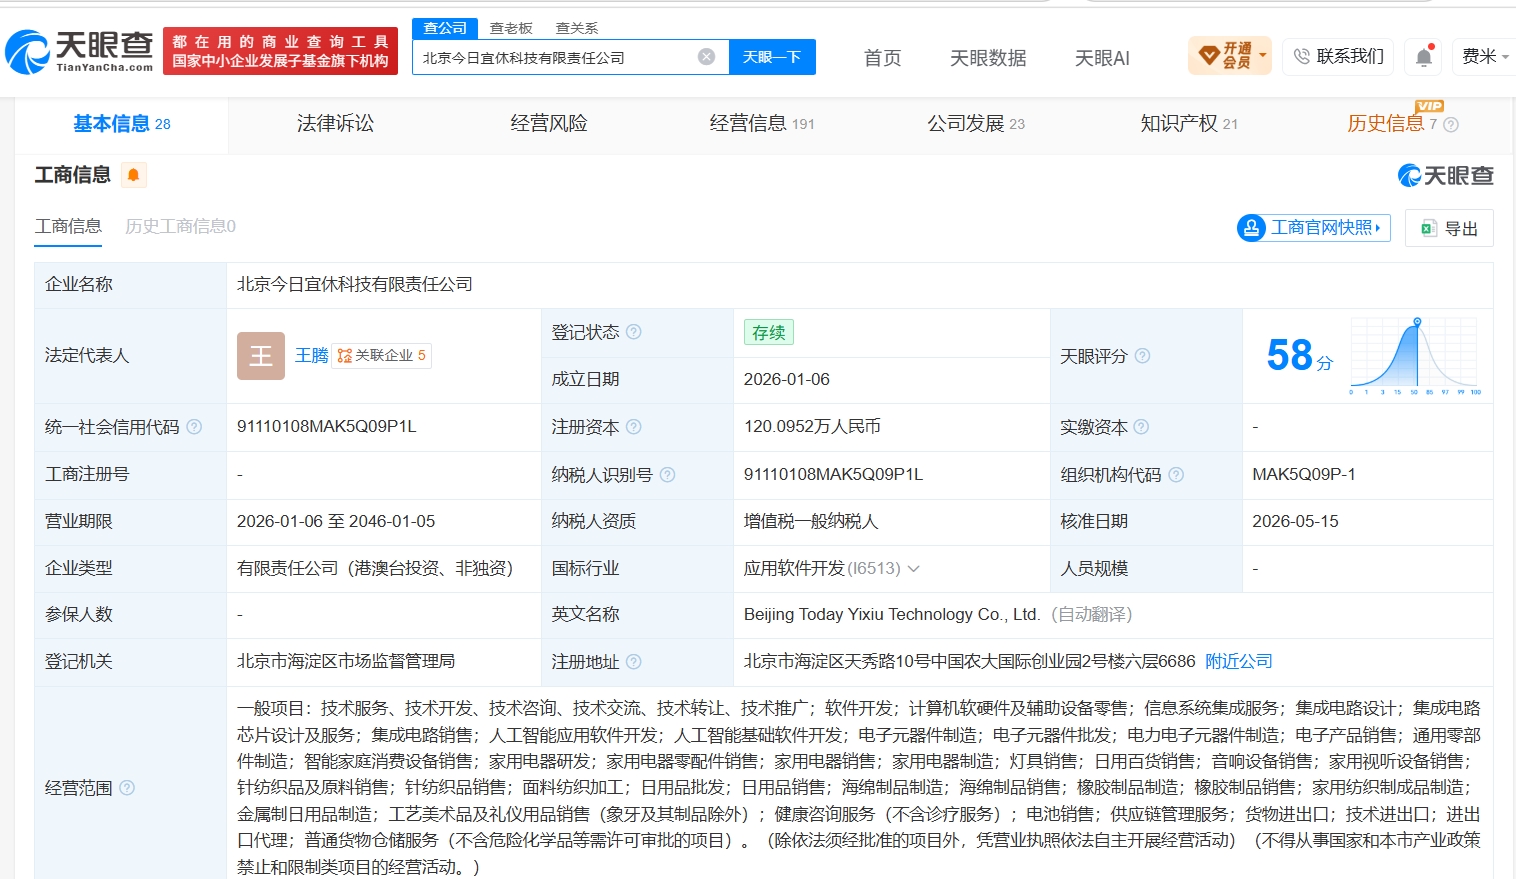1516x879 pixels.
Task: Go to 首页 in top navigation
Action: pos(883,58)
